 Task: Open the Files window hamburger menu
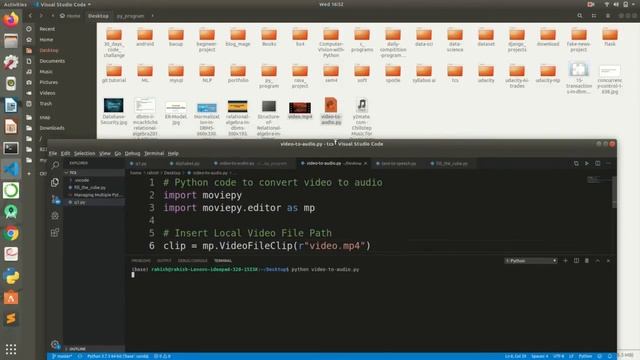point(608,16)
